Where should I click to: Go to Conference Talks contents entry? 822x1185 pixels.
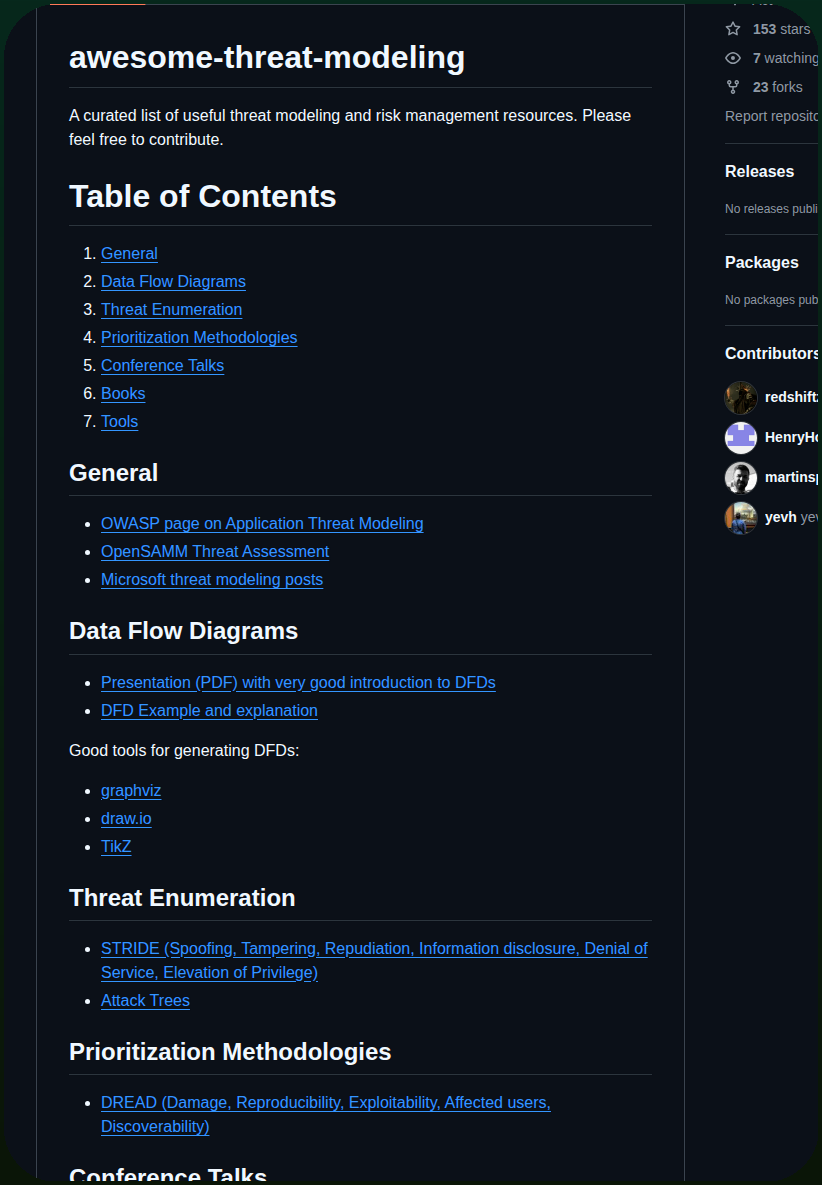[x=162, y=366]
